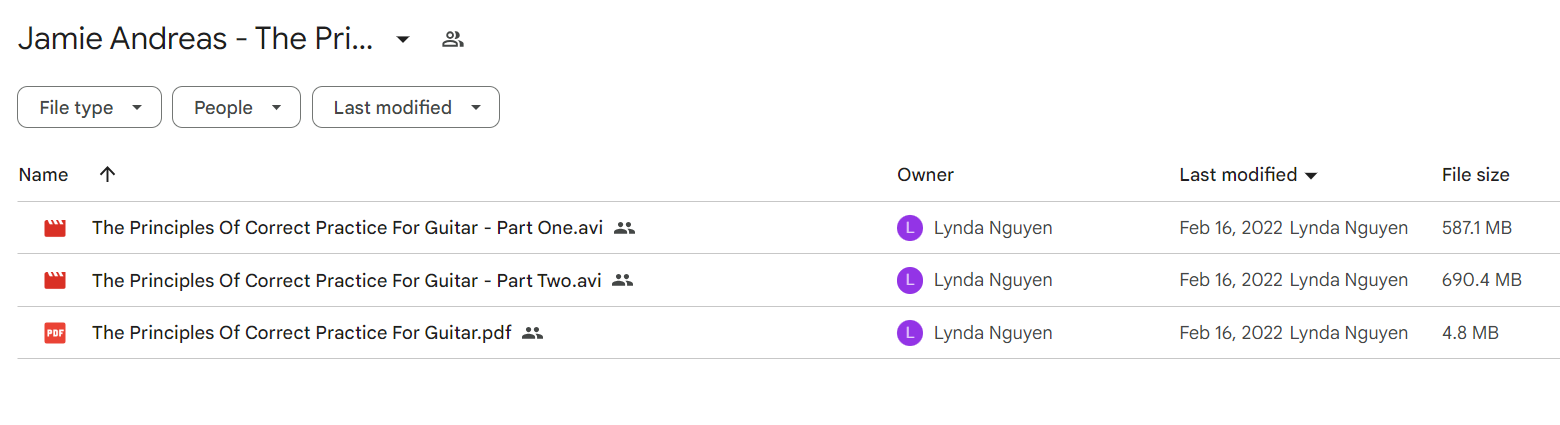Screen dimensions: 1560x425
Task: Open the People filter dropdown
Action: tap(236, 107)
